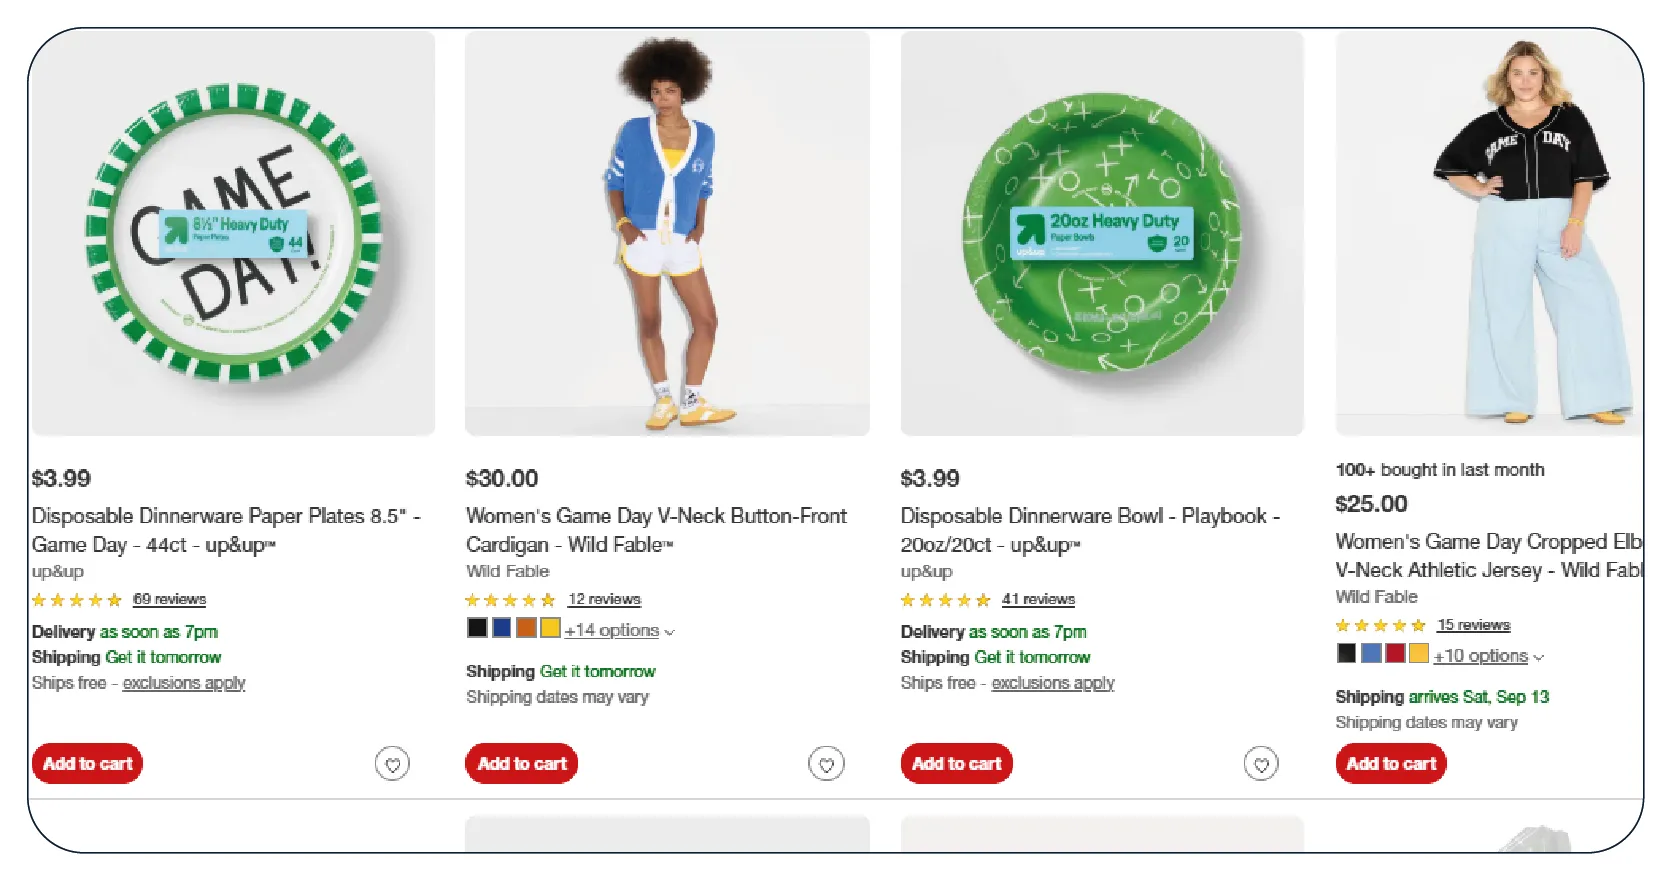Open the green Playbook bowl product image
This screenshot has height=881, width=1673.
click(x=1102, y=234)
